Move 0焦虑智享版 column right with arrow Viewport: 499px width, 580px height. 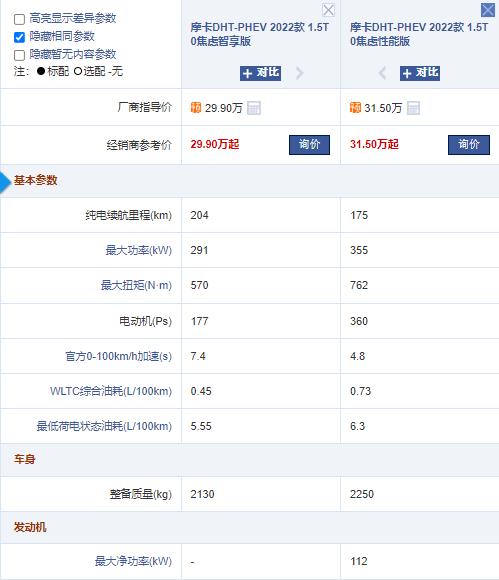tap(300, 73)
